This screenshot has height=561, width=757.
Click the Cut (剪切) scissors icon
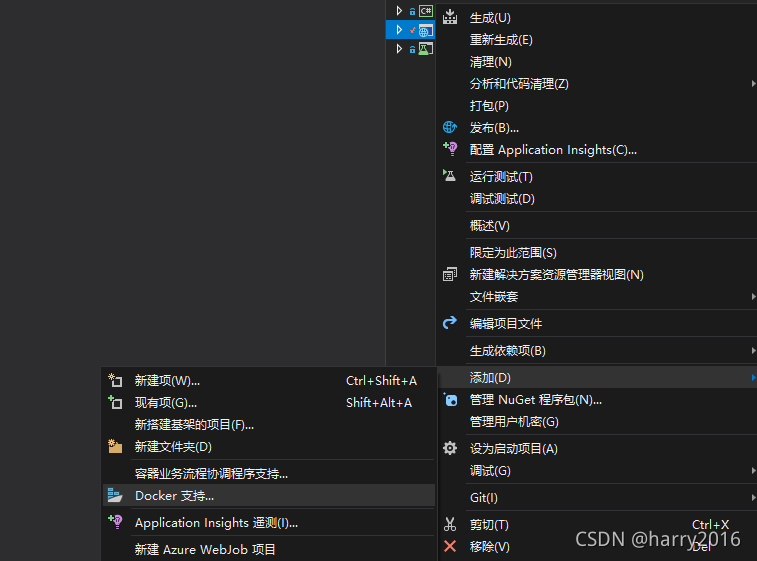[x=450, y=524]
